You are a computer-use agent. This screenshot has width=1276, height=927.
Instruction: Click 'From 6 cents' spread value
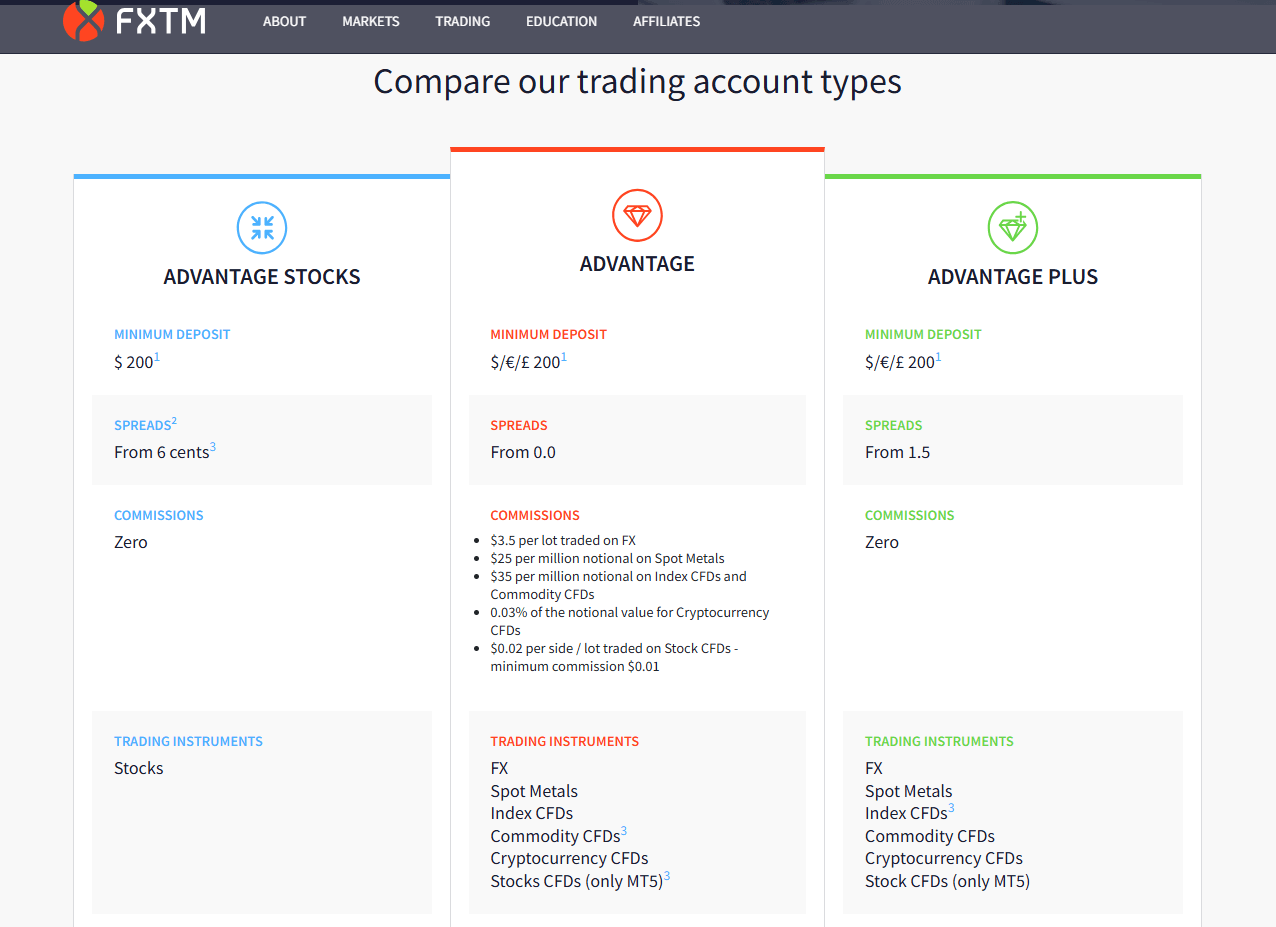162,453
